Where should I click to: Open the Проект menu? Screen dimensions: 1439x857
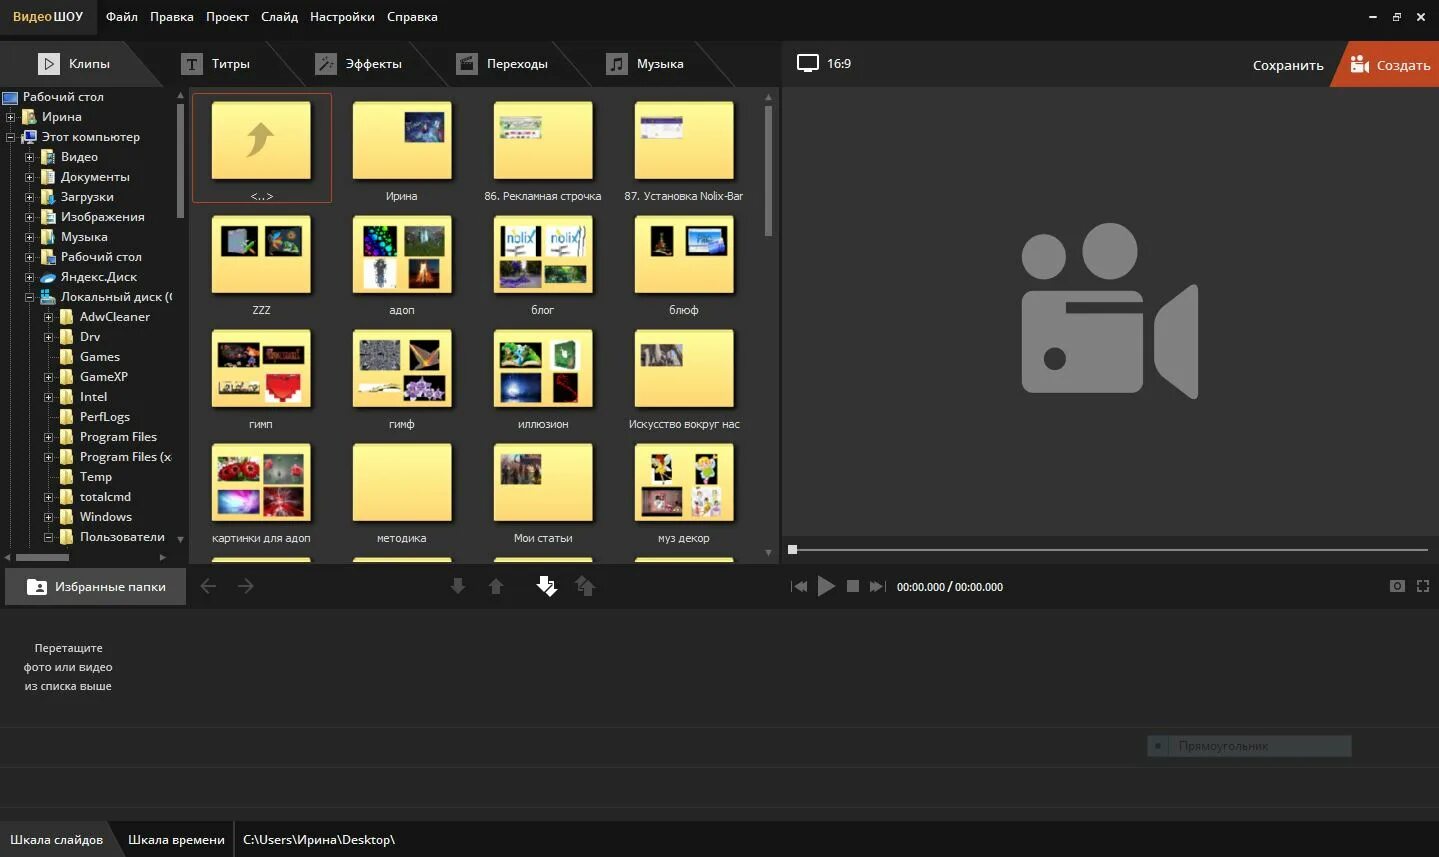click(x=227, y=17)
